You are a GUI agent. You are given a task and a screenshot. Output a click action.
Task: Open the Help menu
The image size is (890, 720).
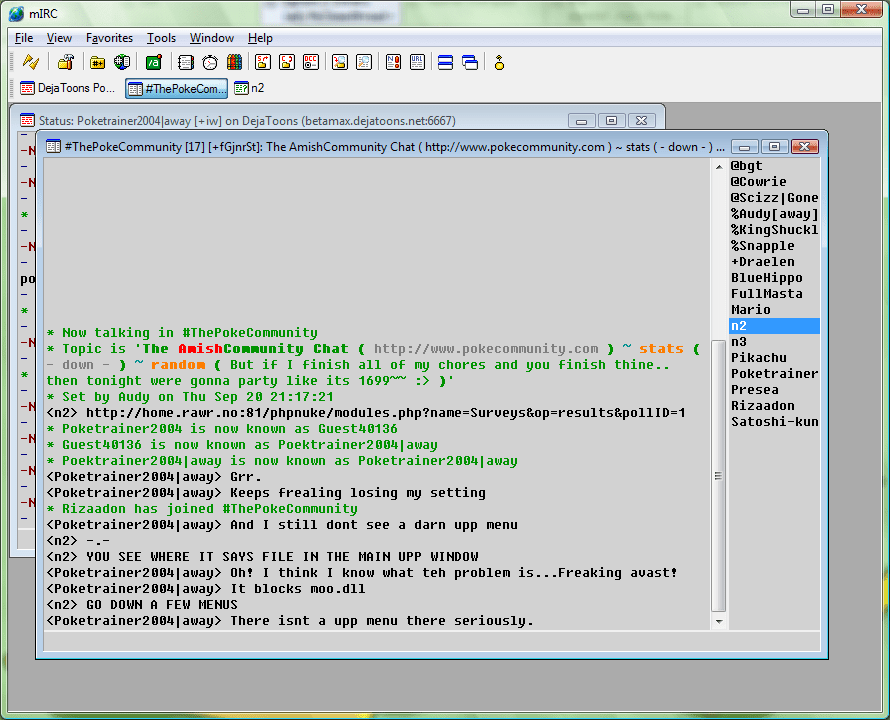261,38
